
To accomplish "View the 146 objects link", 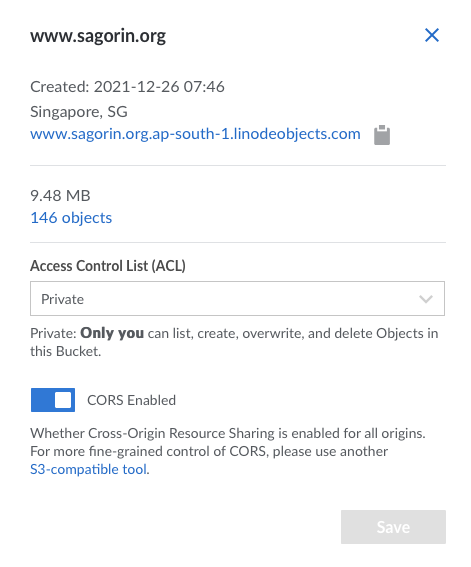I will [71, 218].
